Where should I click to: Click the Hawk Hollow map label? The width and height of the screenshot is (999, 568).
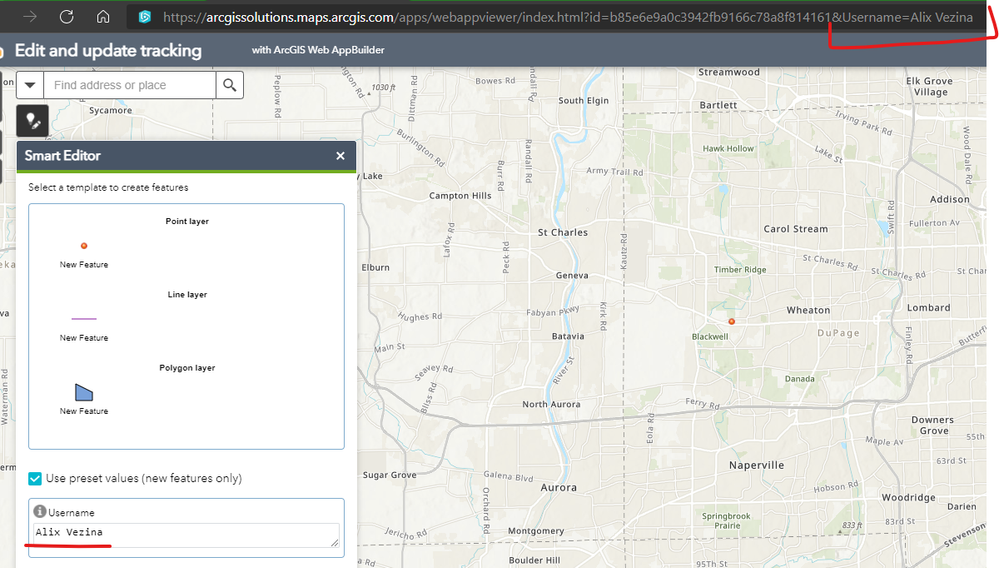[x=728, y=148]
